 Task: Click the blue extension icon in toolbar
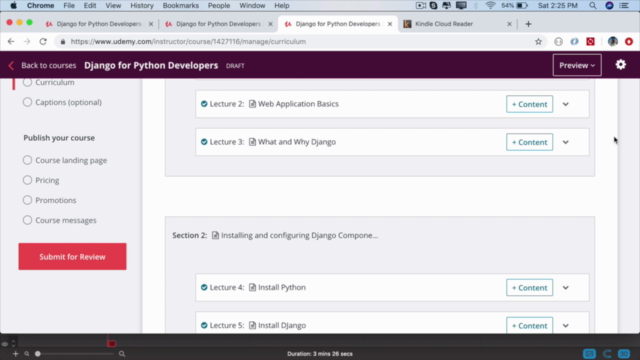(574, 41)
